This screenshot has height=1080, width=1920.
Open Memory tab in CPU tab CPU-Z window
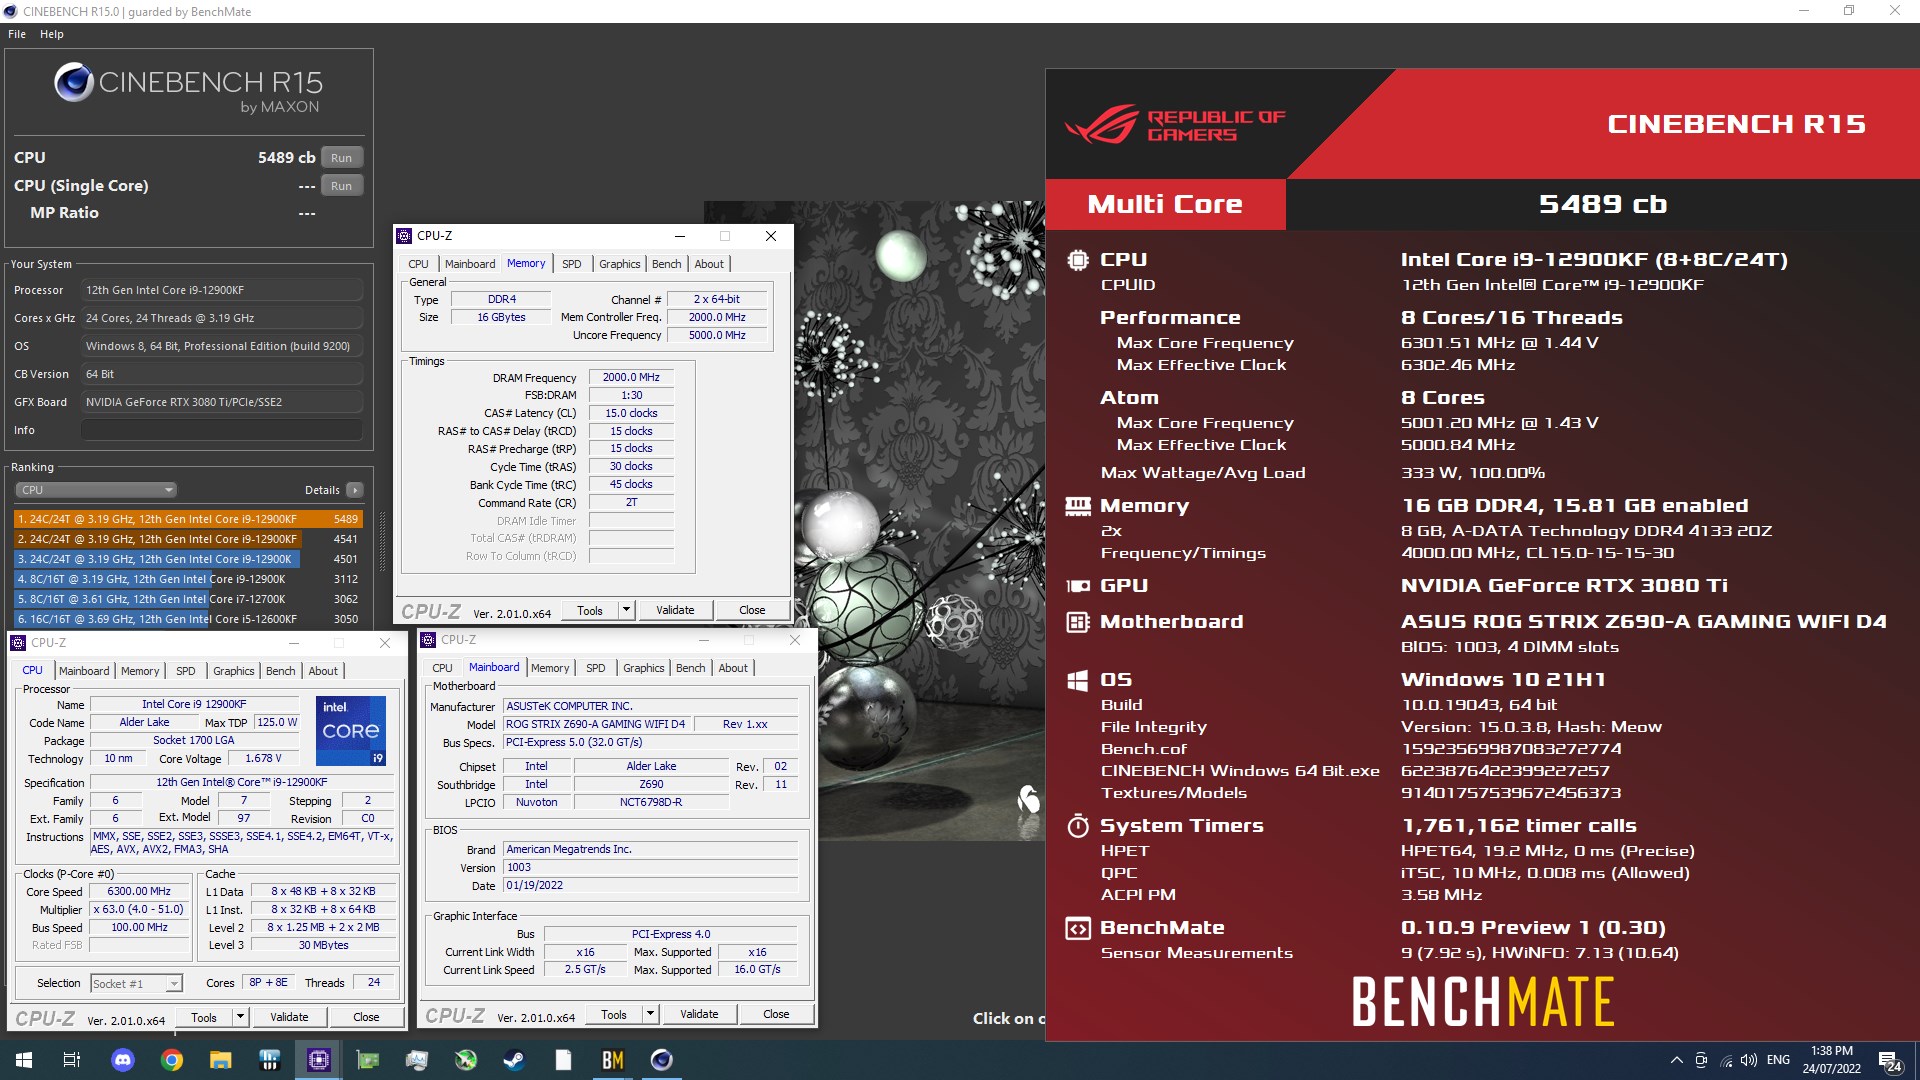[140, 671]
